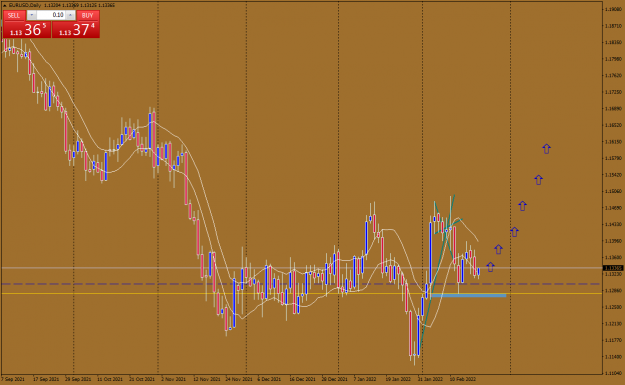Click the current price label 1.13365 on the axis
625x385 pixels.
coord(613,268)
